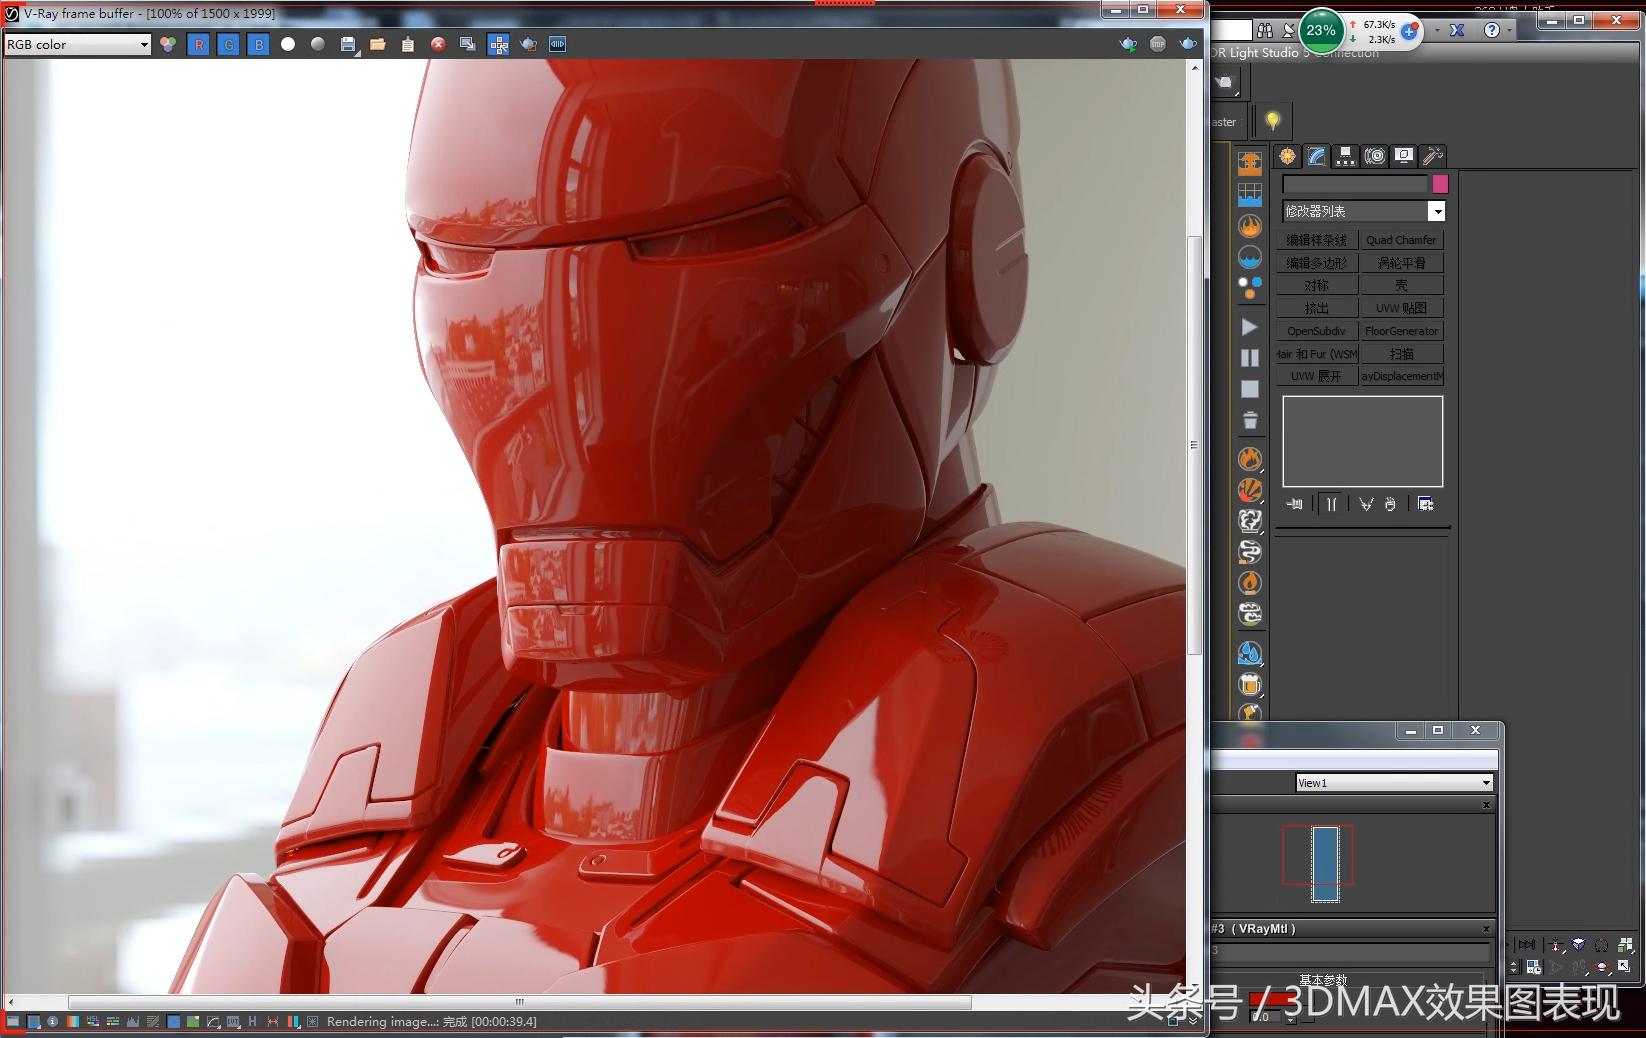Toggle the red channel R button
1646x1038 pixels.
198,44
